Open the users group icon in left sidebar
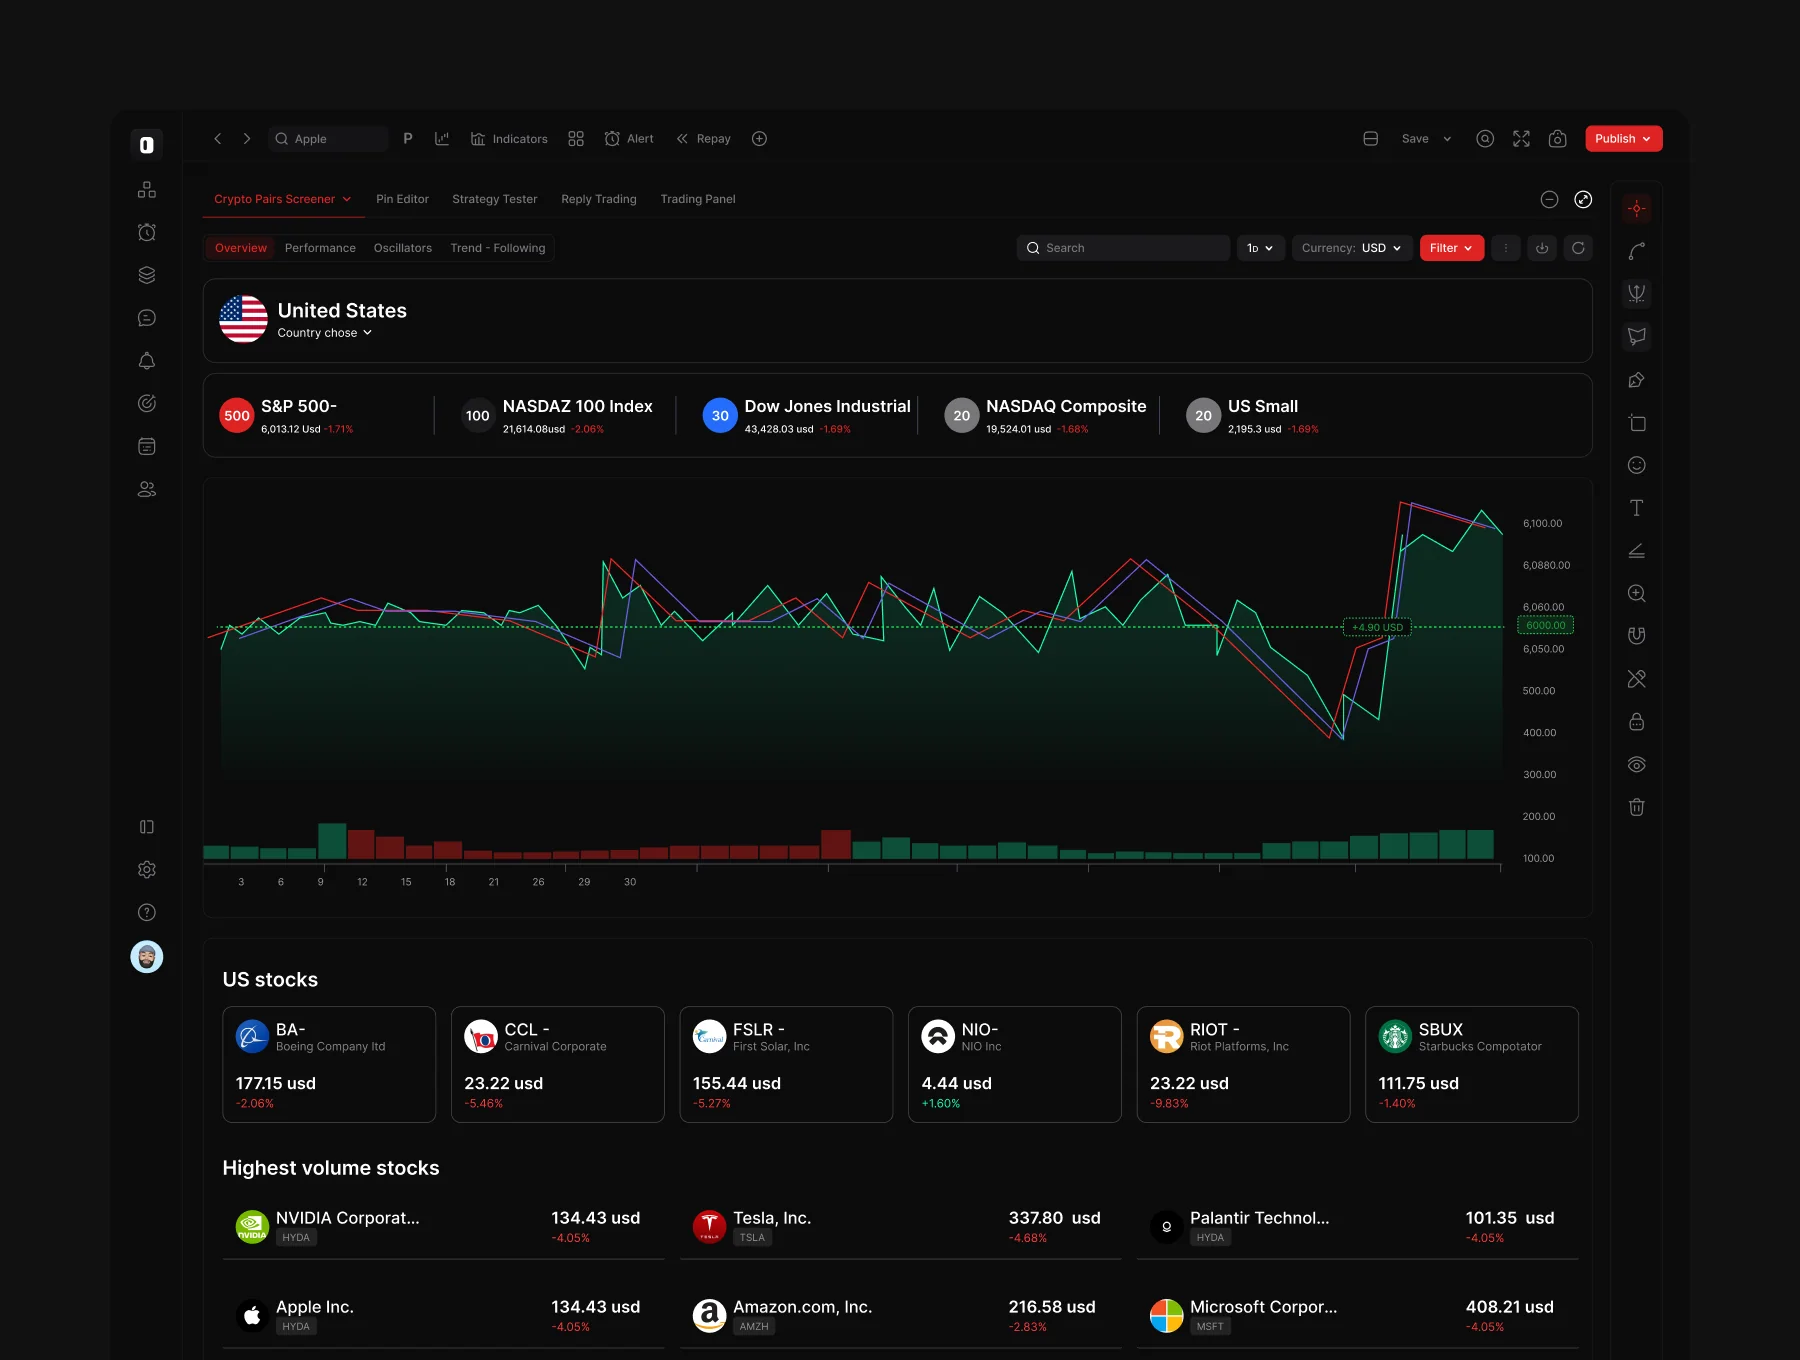The height and width of the screenshot is (1360, 1800). coord(147,489)
